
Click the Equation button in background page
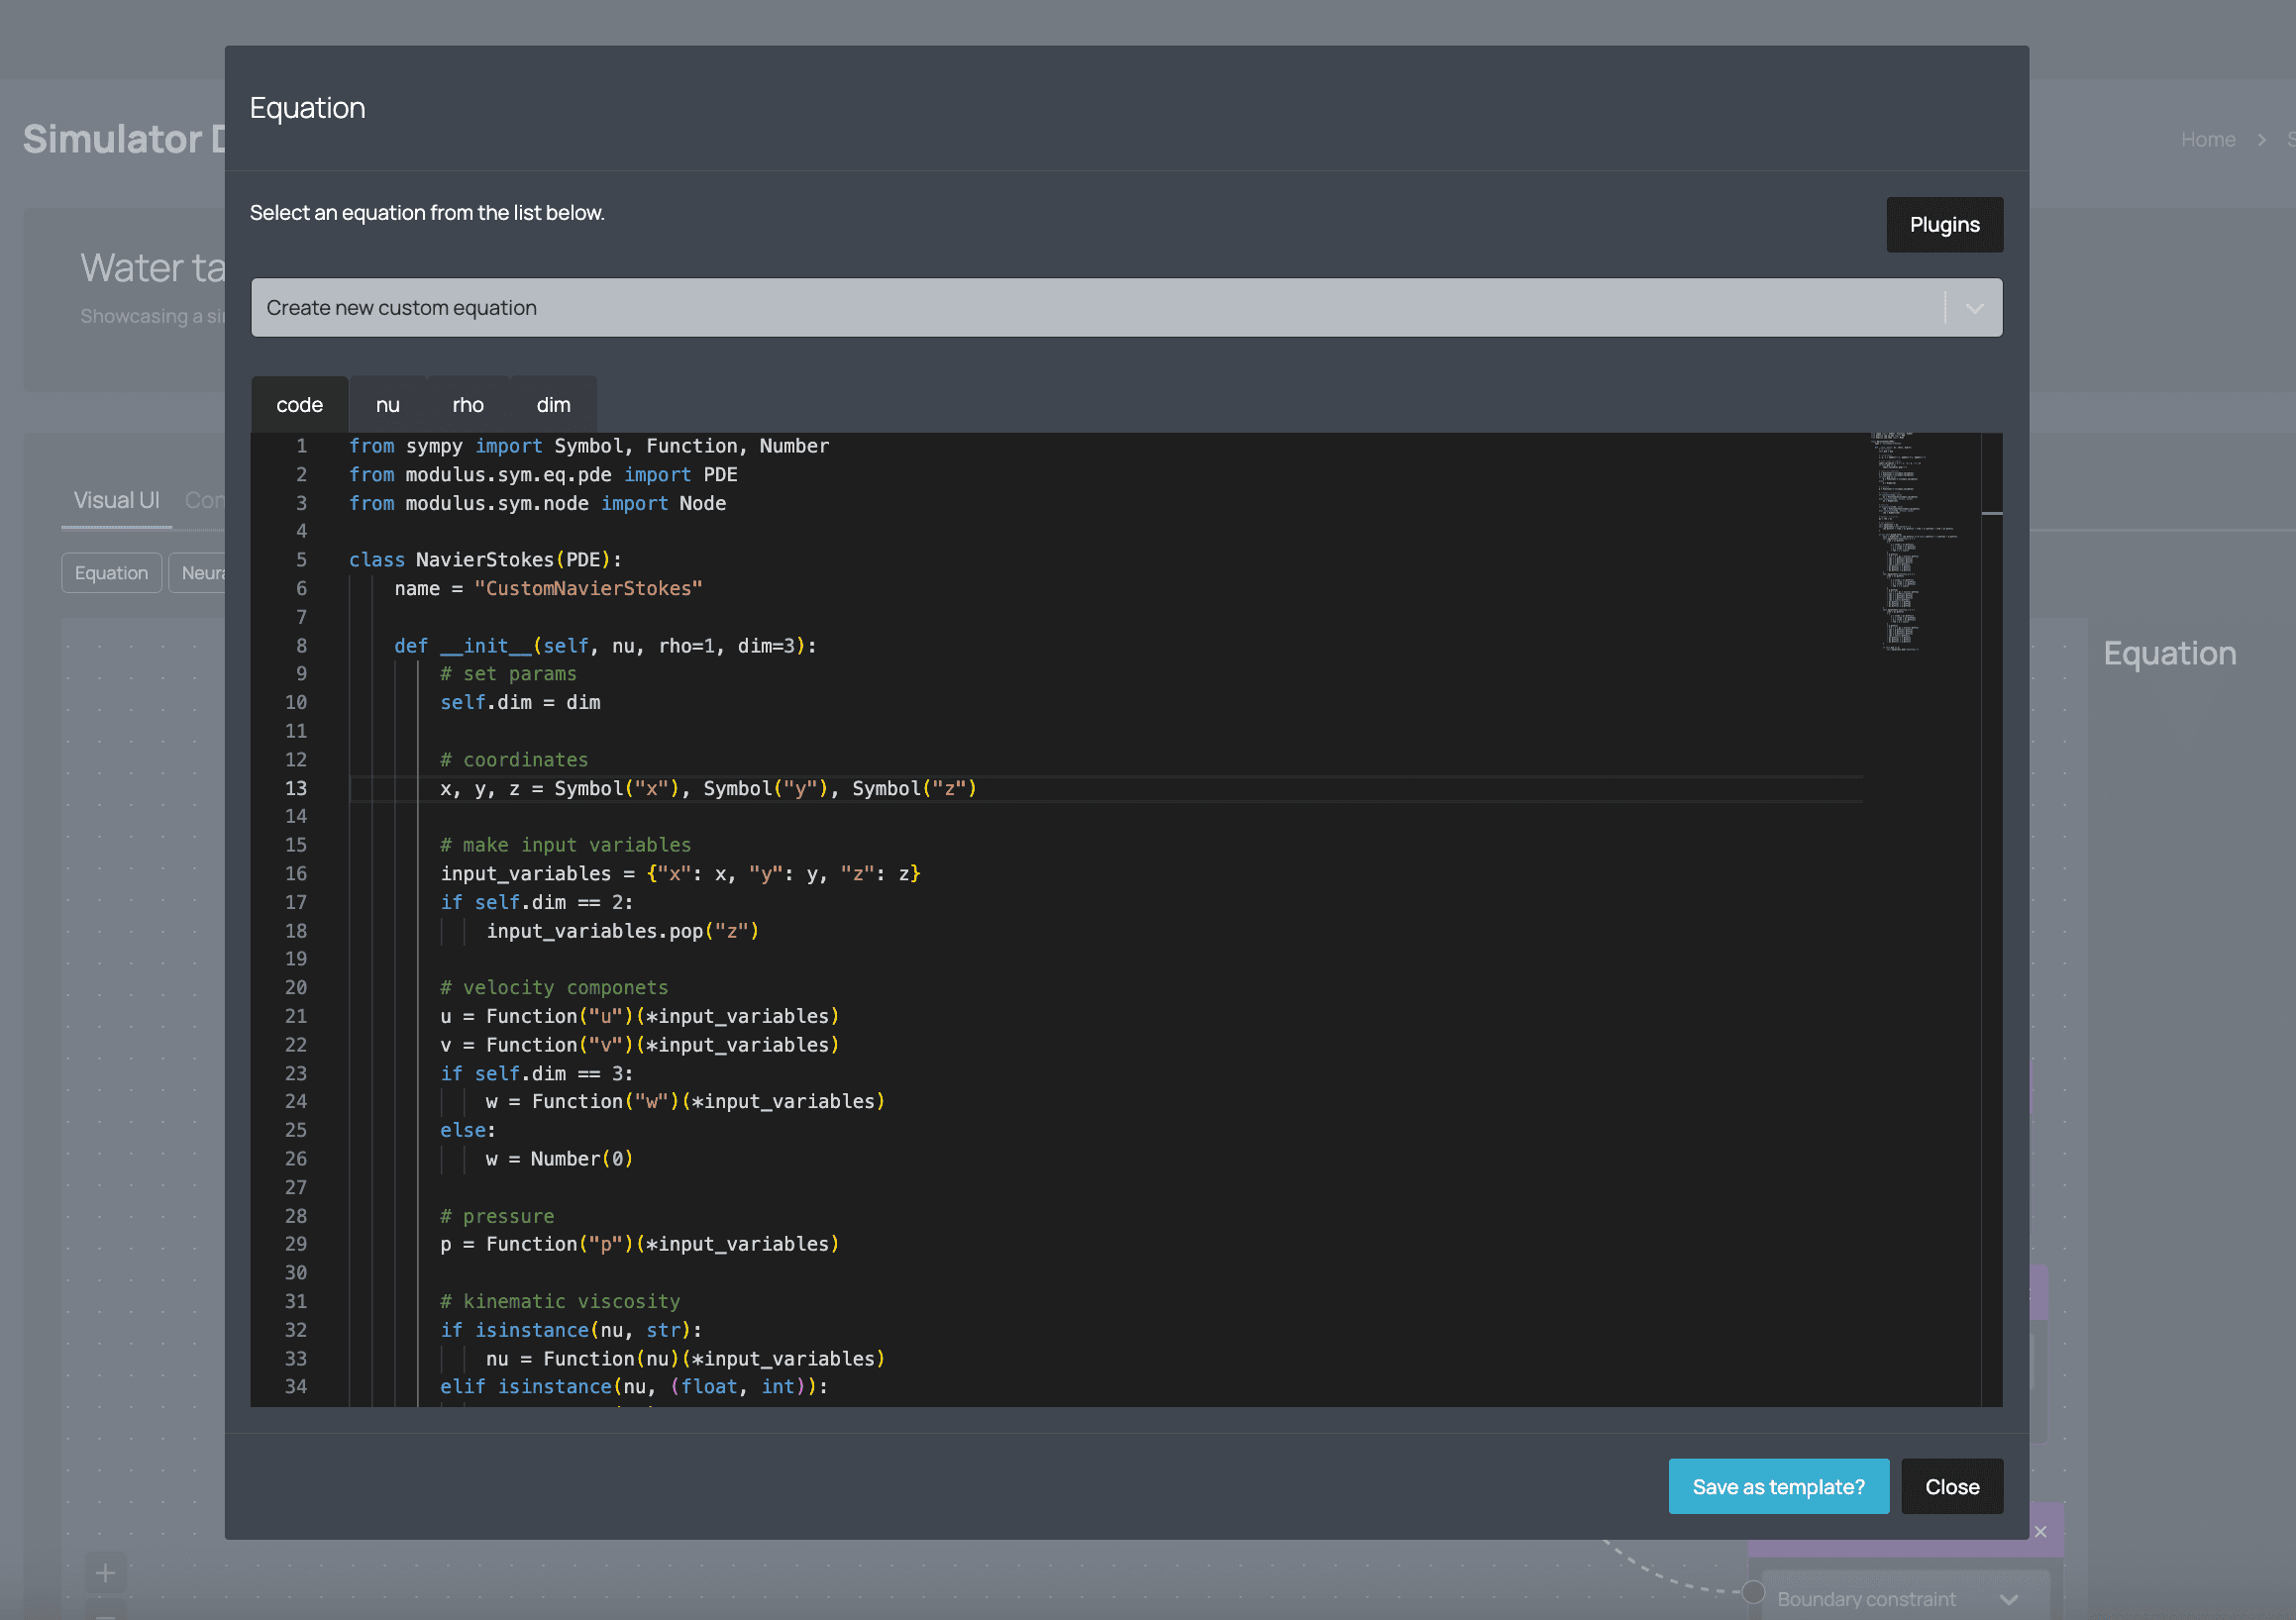[x=111, y=572]
